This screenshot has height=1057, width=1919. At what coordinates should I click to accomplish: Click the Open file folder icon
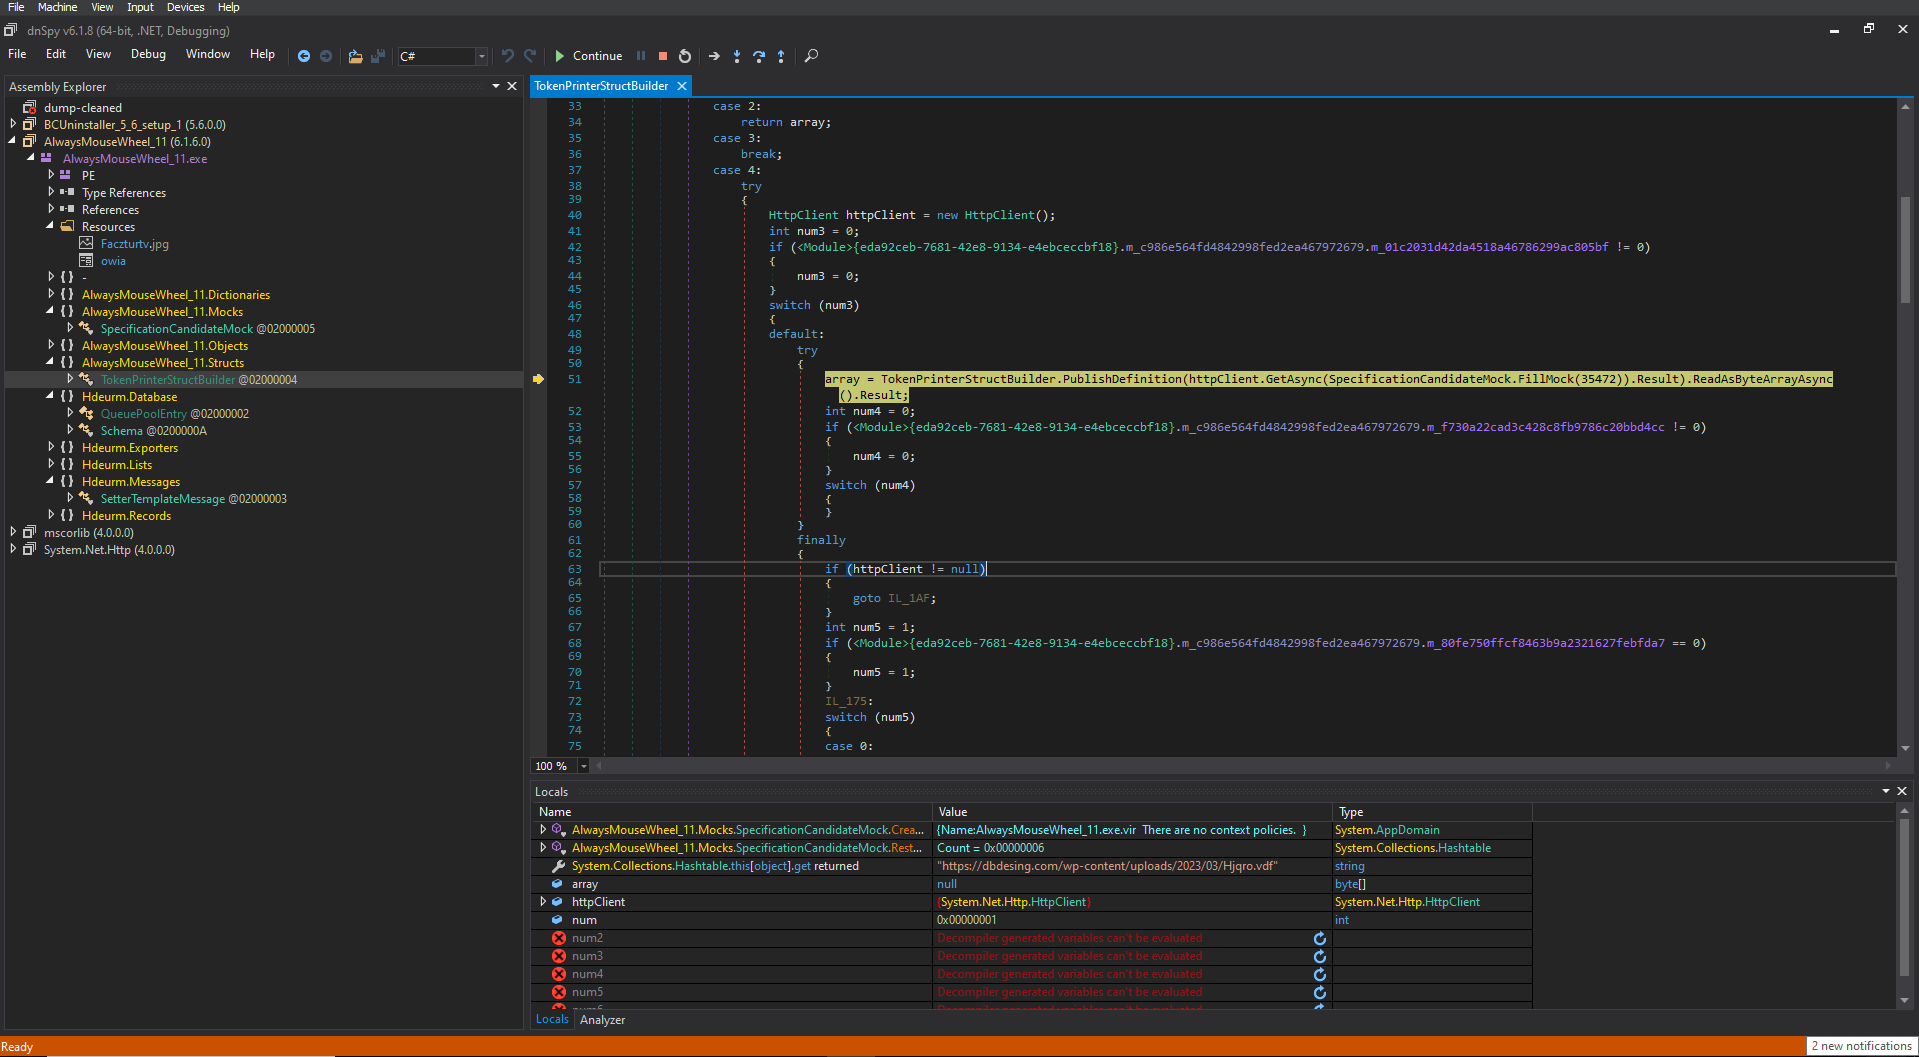[x=355, y=56]
